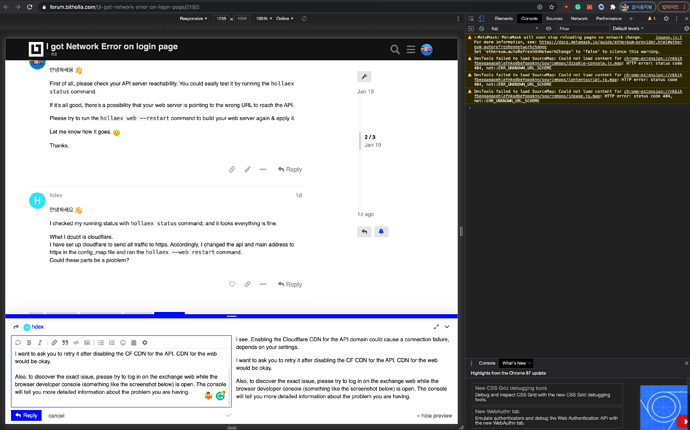Viewport: 690px width, 430px height.
Task: Click the blue Reply submit button
Action: pyautogui.click(x=26, y=415)
